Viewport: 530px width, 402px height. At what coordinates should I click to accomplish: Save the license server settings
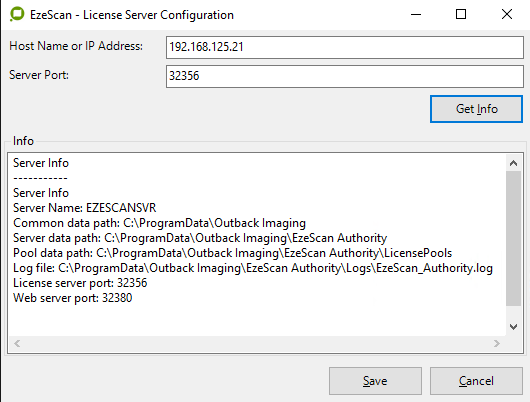pos(375,381)
